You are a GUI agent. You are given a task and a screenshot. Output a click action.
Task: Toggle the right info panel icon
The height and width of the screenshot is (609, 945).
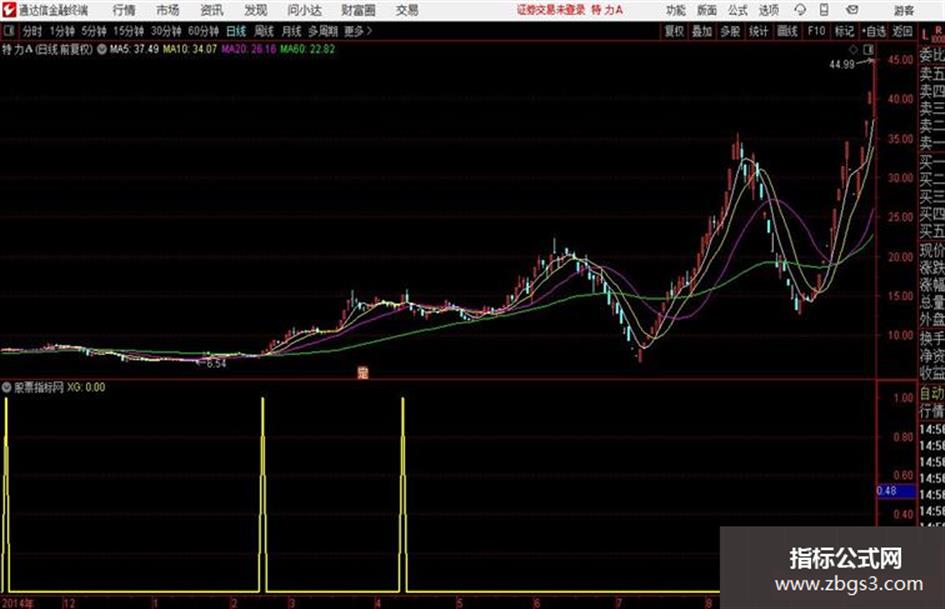pyautogui.click(x=868, y=49)
